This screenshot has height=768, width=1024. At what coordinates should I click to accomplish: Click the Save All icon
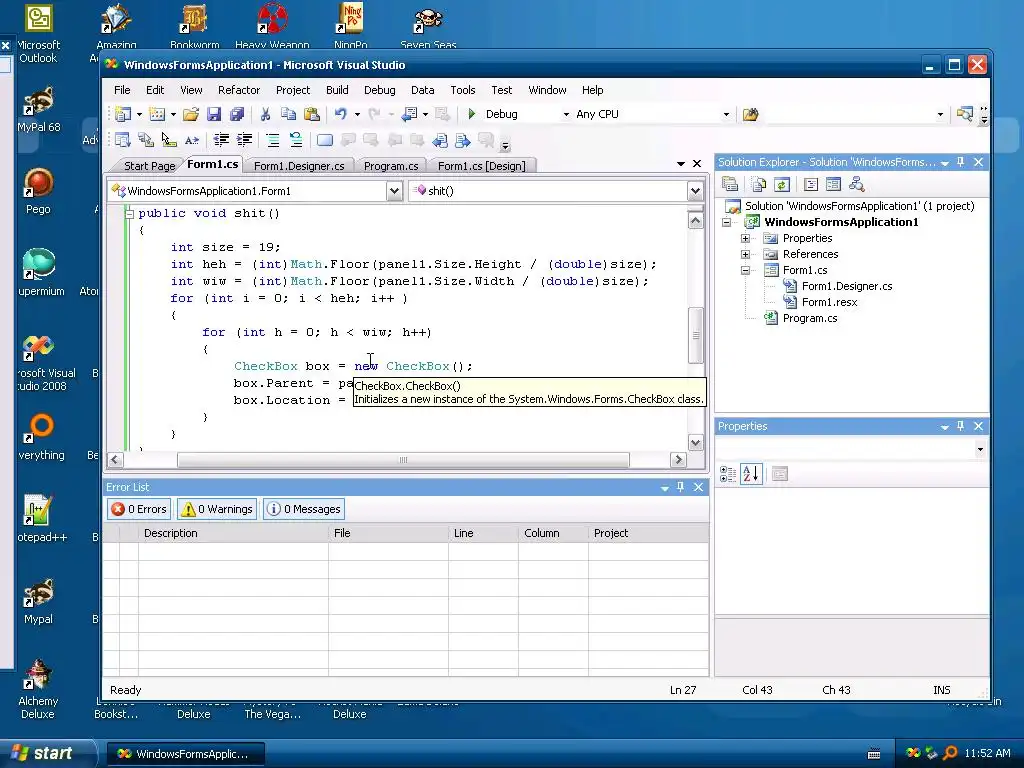tap(236, 114)
